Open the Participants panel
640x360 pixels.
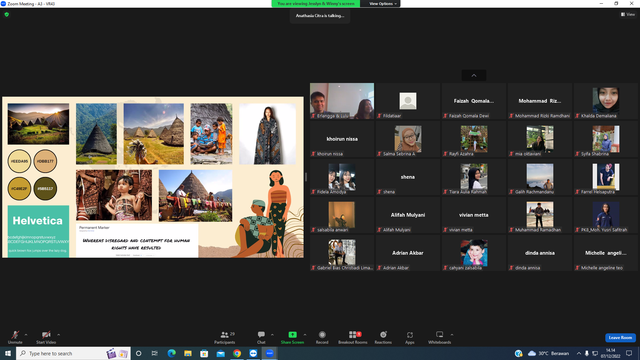225,337
